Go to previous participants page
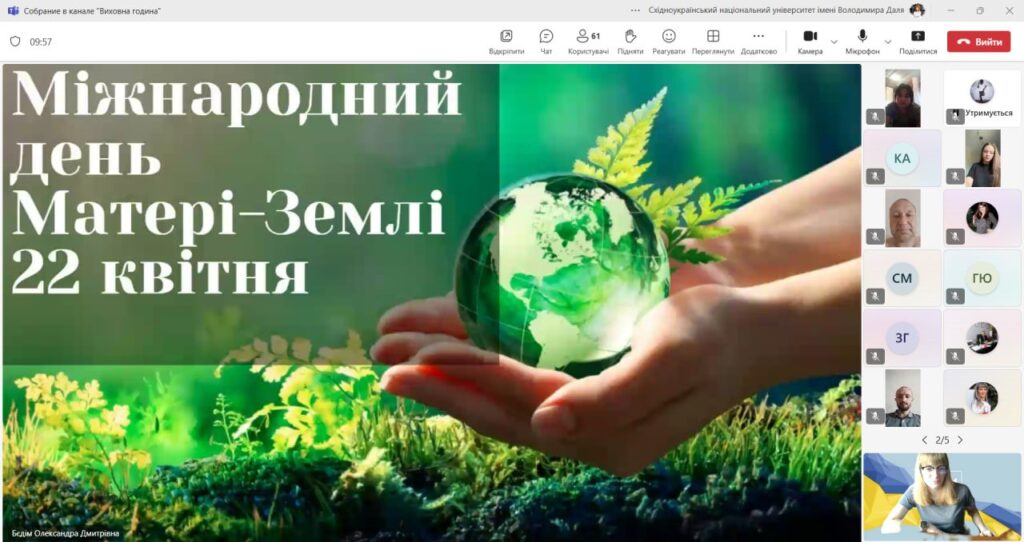 tap(924, 440)
